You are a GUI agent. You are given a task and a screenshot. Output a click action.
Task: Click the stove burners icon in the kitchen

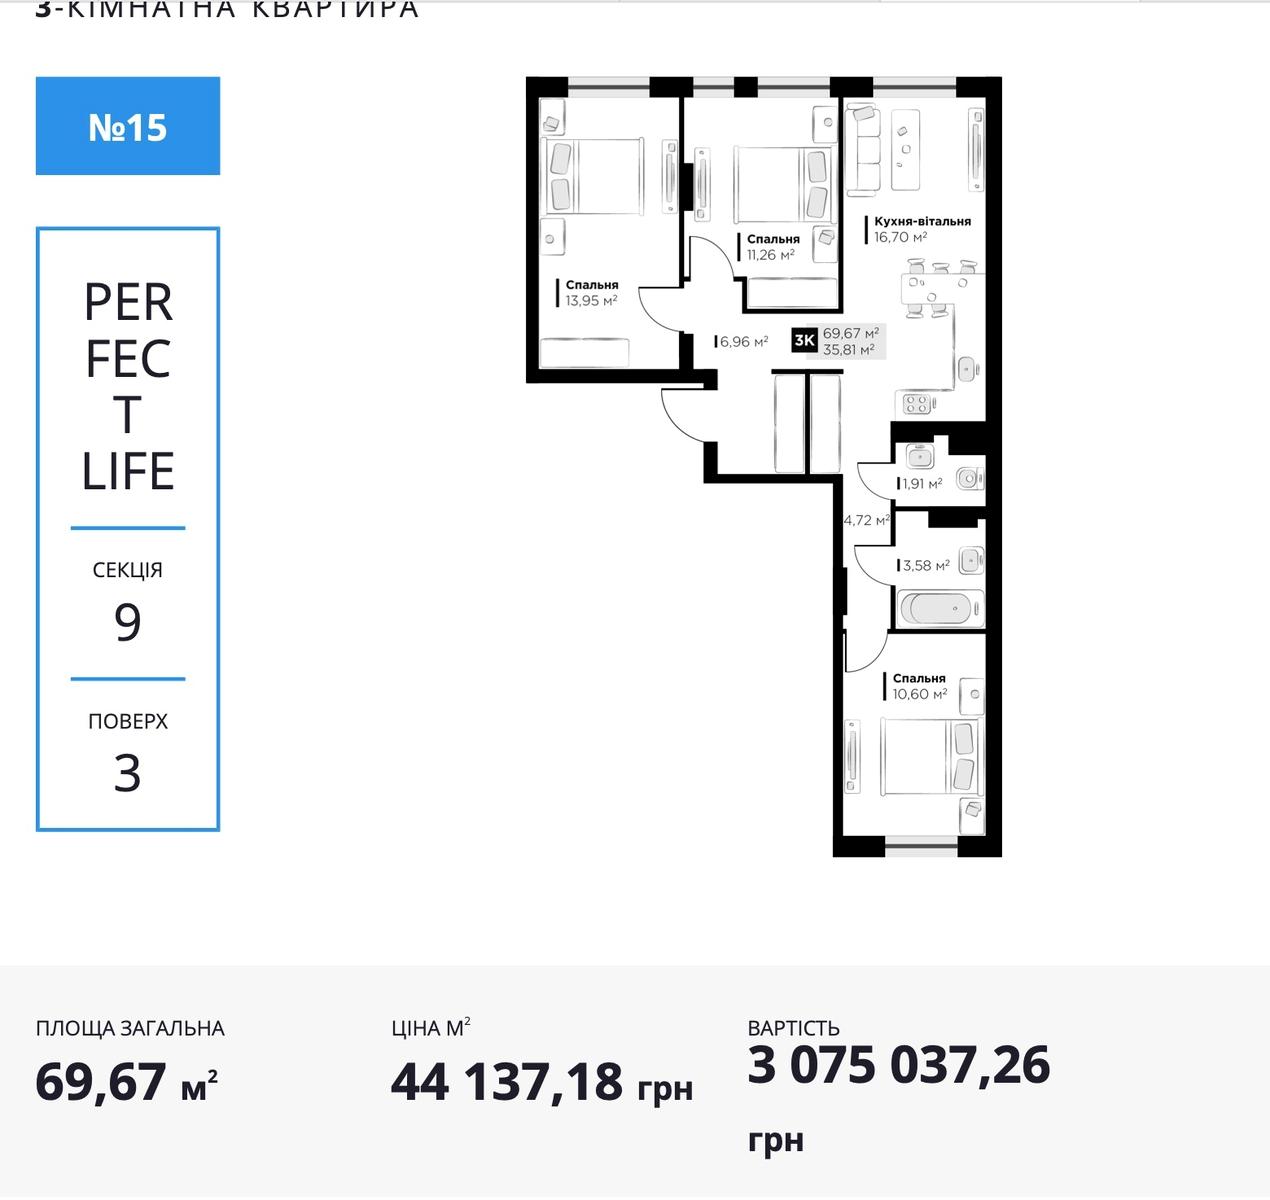[917, 404]
